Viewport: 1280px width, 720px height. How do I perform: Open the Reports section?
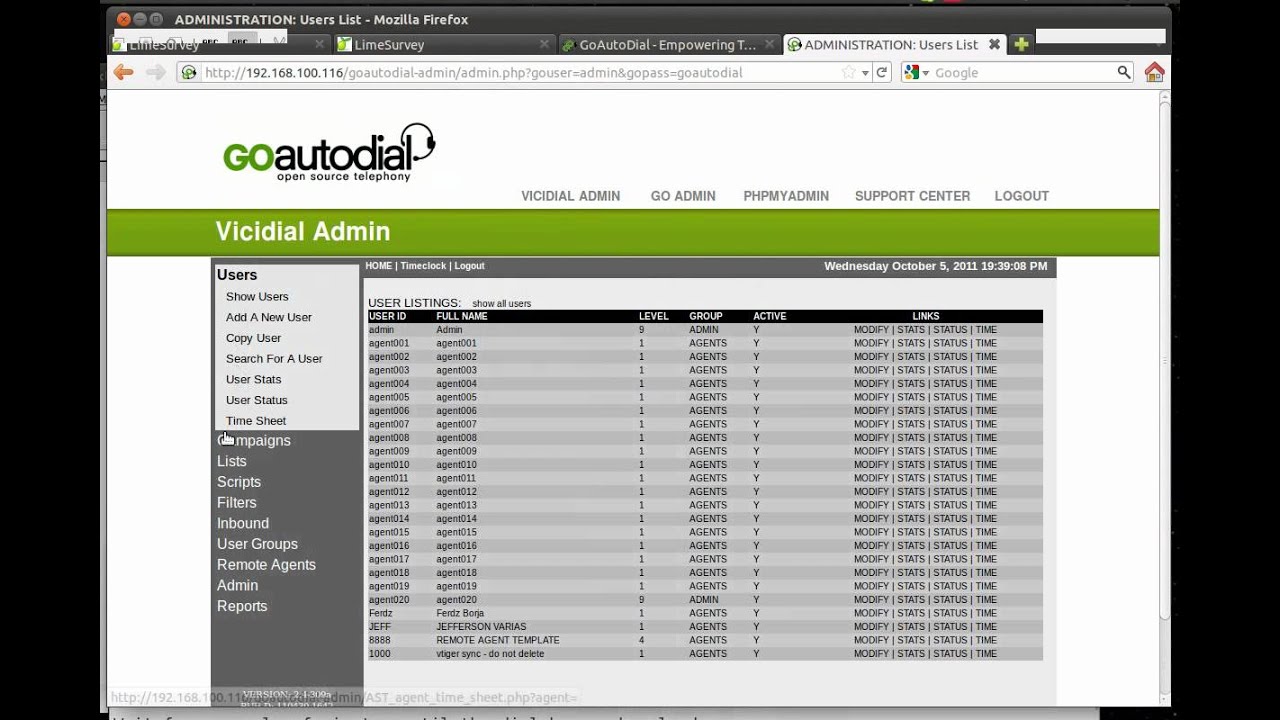[242, 606]
